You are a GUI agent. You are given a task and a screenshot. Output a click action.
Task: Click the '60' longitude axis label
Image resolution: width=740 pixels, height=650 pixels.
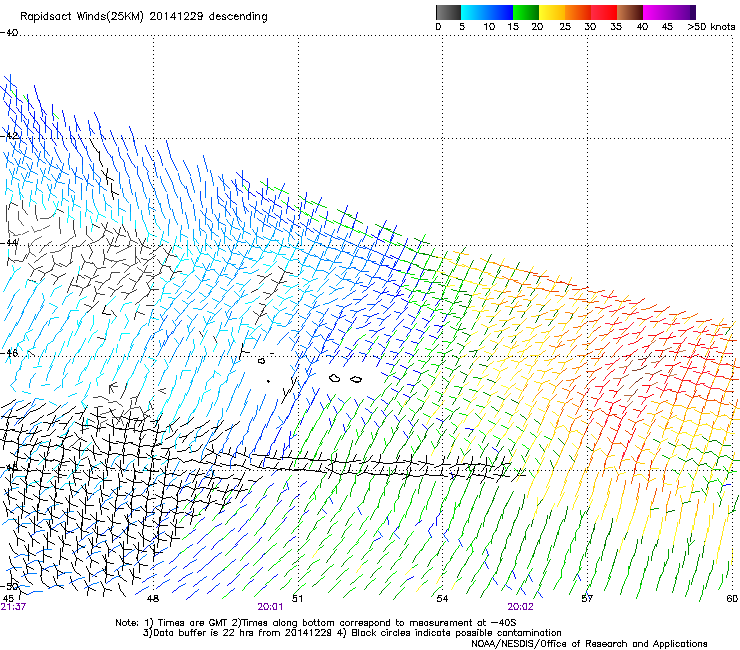732,599
